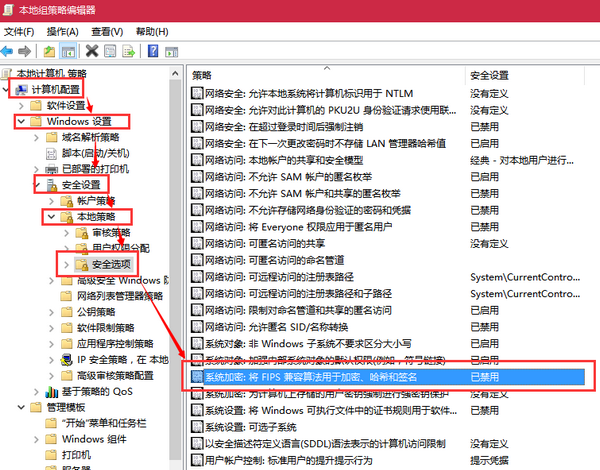Select 系统对象: 非 Windows 子系统不要求区分大小写
Screen dimensions: 600x470
click(x=308, y=343)
